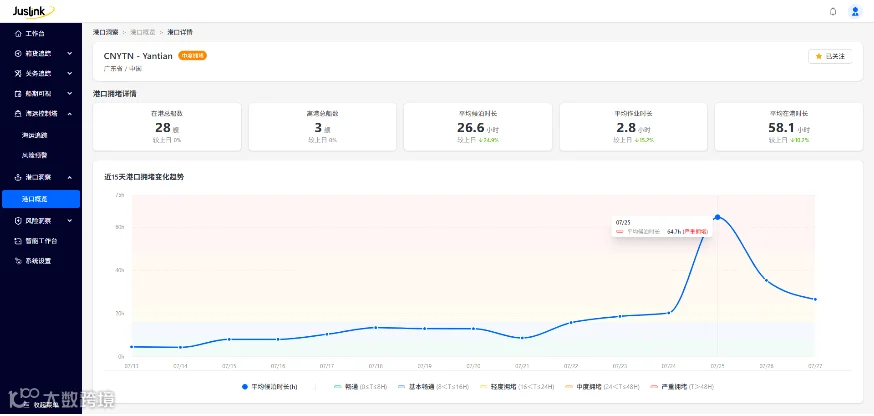Click the crossed-tools icon of third sidebar item
This screenshot has height=416, width=874.
(x=18, y=74)
